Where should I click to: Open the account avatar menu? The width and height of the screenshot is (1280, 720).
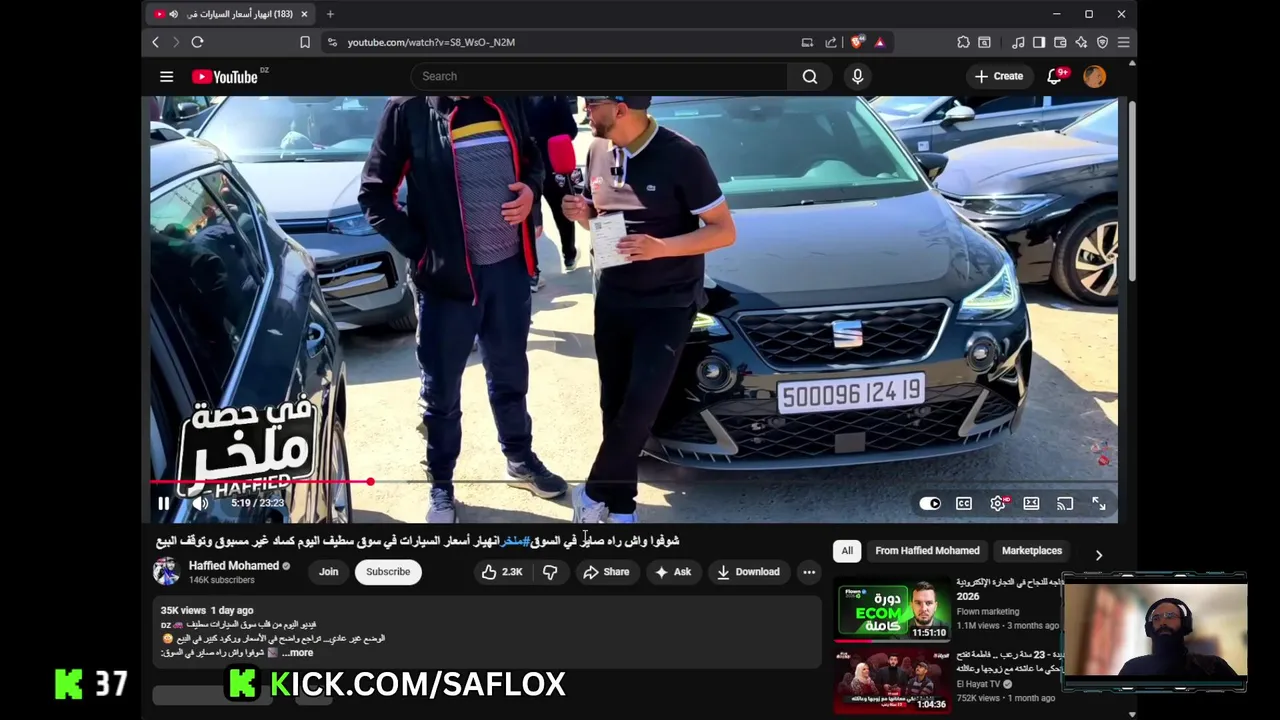coord(1095,76)
